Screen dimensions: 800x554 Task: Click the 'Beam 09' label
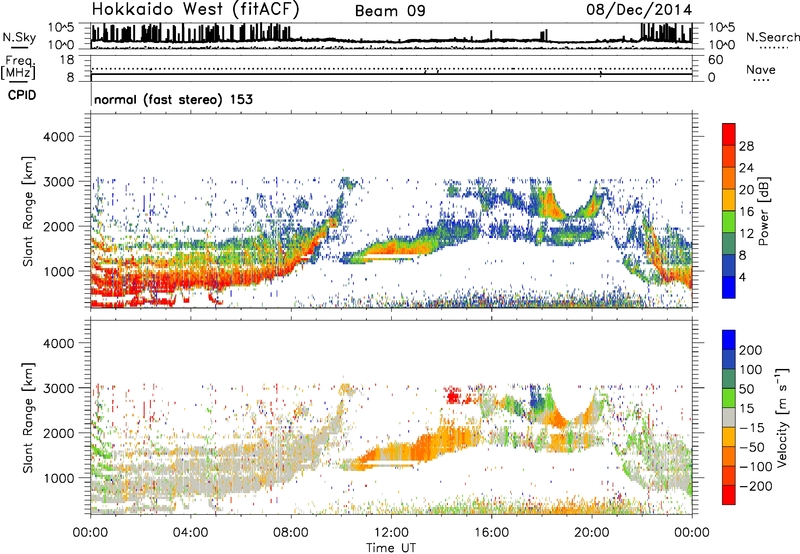pyautogui.click(x=390, y=11)
